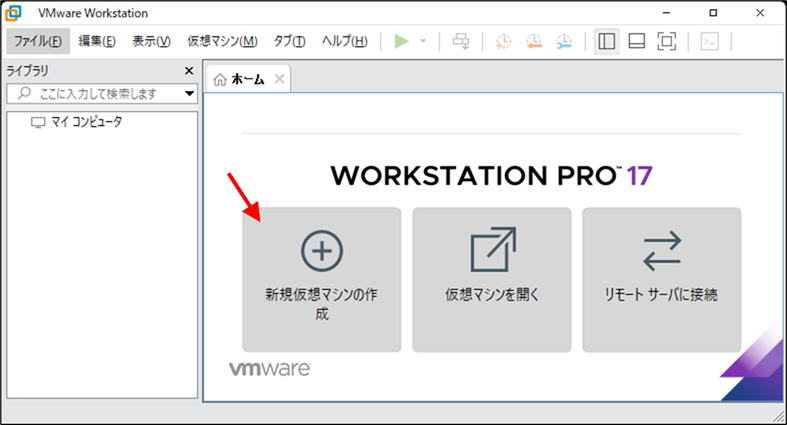Minimize the VMware Workstation window
This screenshot has width=787, height=425.
pyautogui.click(x=666, y=13)
